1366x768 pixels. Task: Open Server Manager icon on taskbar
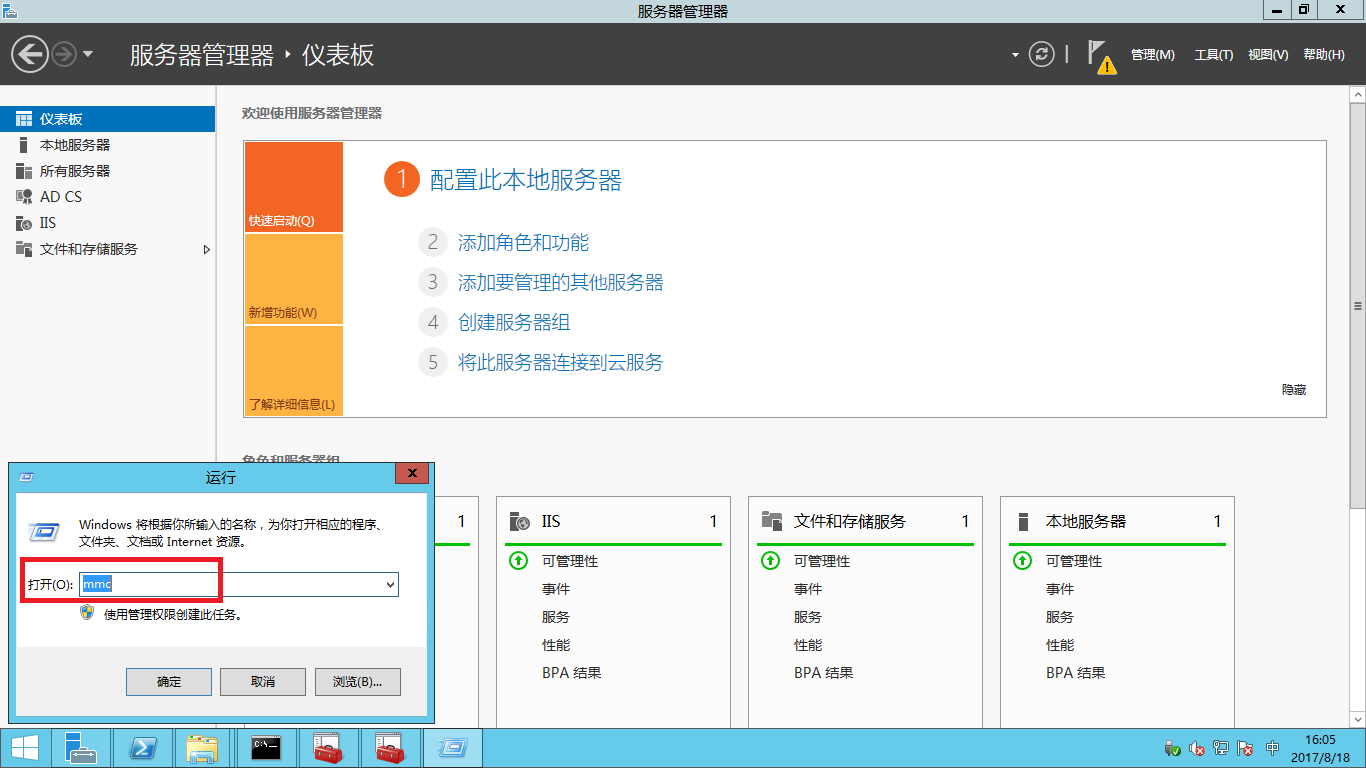click(x=81, y=748)
